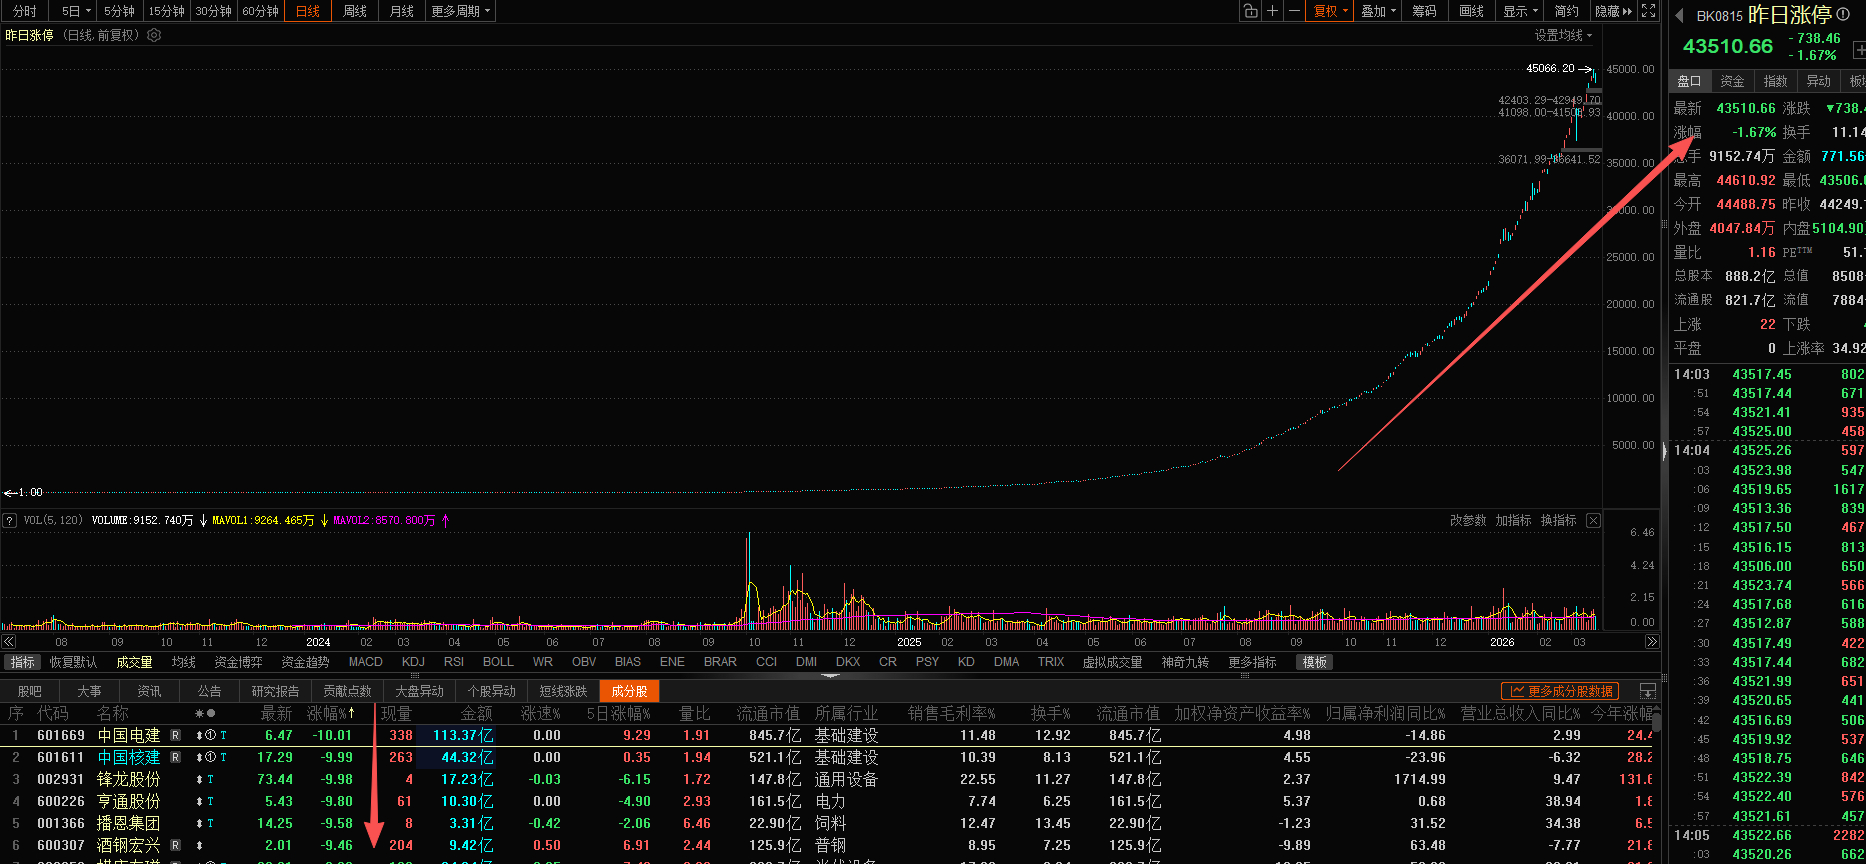Close the volume indicator sub-panel

(x=1593, y=520)
